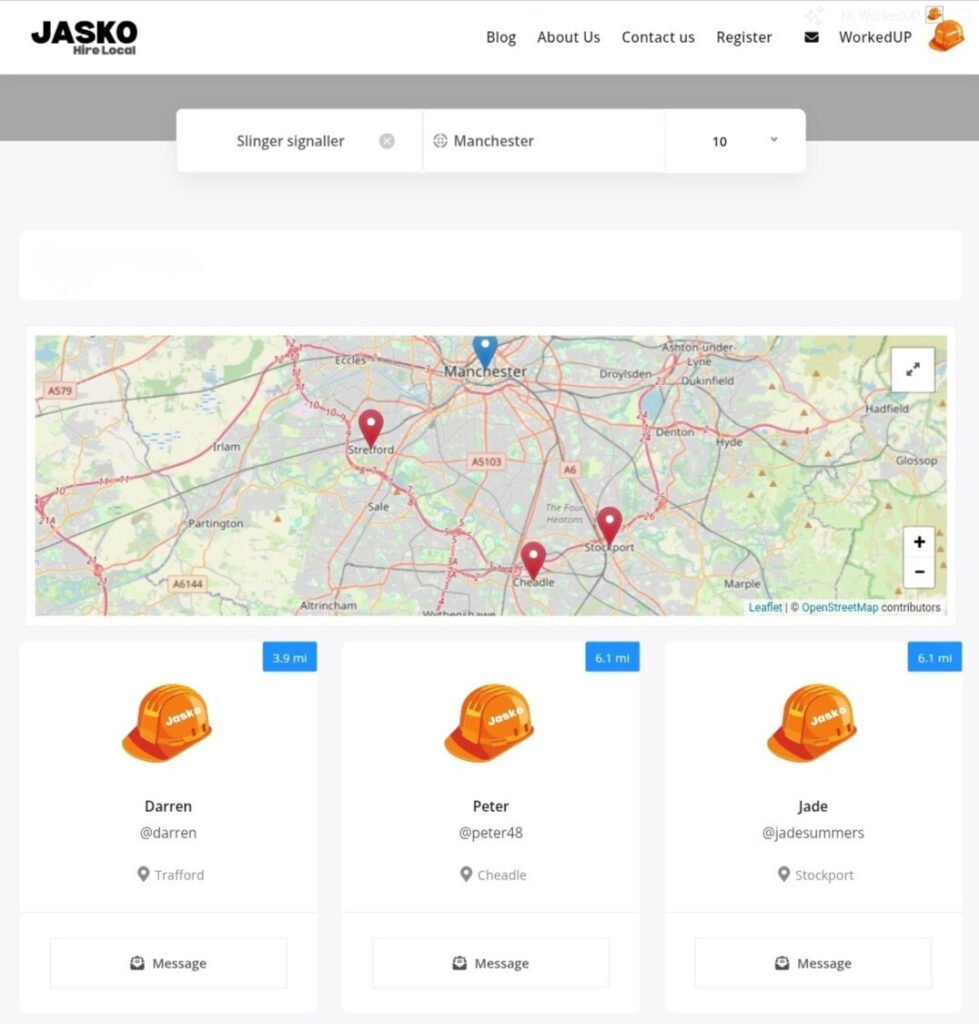Send a message to Peter
Image resolution: width=979 pixels, height=1024 pixels.
[490, 963]
